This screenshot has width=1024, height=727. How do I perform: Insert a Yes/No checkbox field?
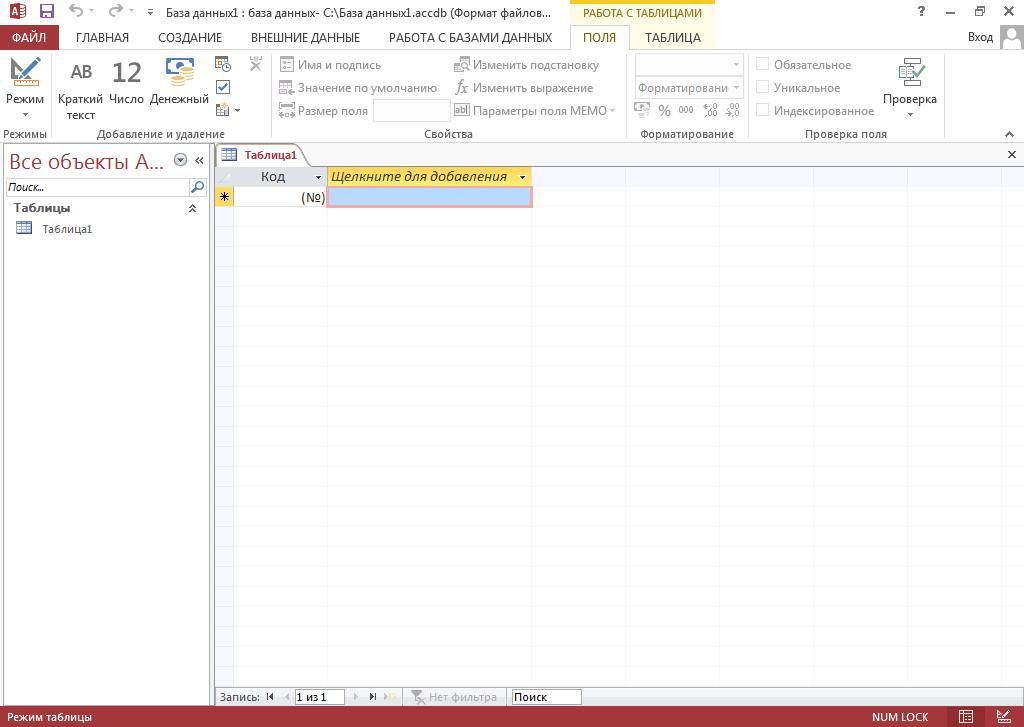tap(223, 87)
